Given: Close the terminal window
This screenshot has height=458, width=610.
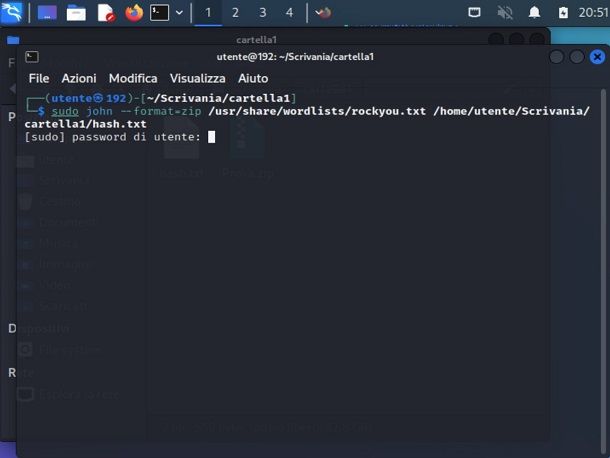Looking at the screenshot, I should point(597,57).
